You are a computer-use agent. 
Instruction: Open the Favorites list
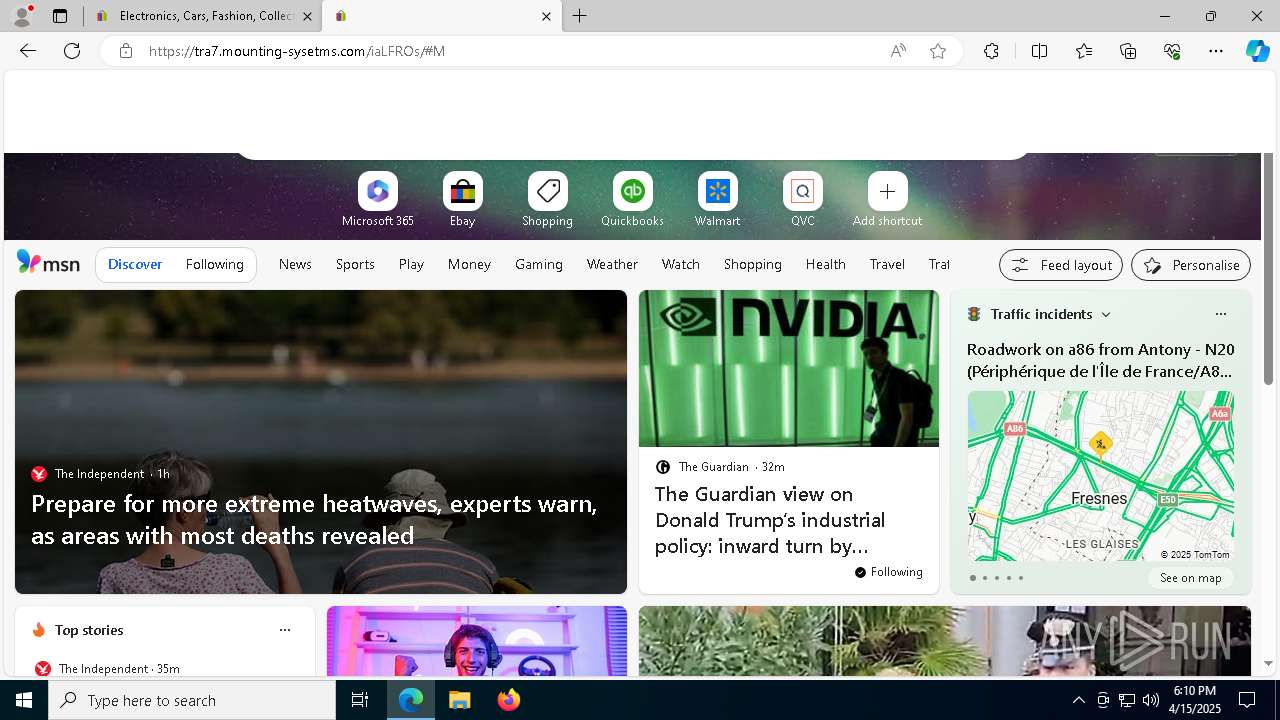(1084, 51)
